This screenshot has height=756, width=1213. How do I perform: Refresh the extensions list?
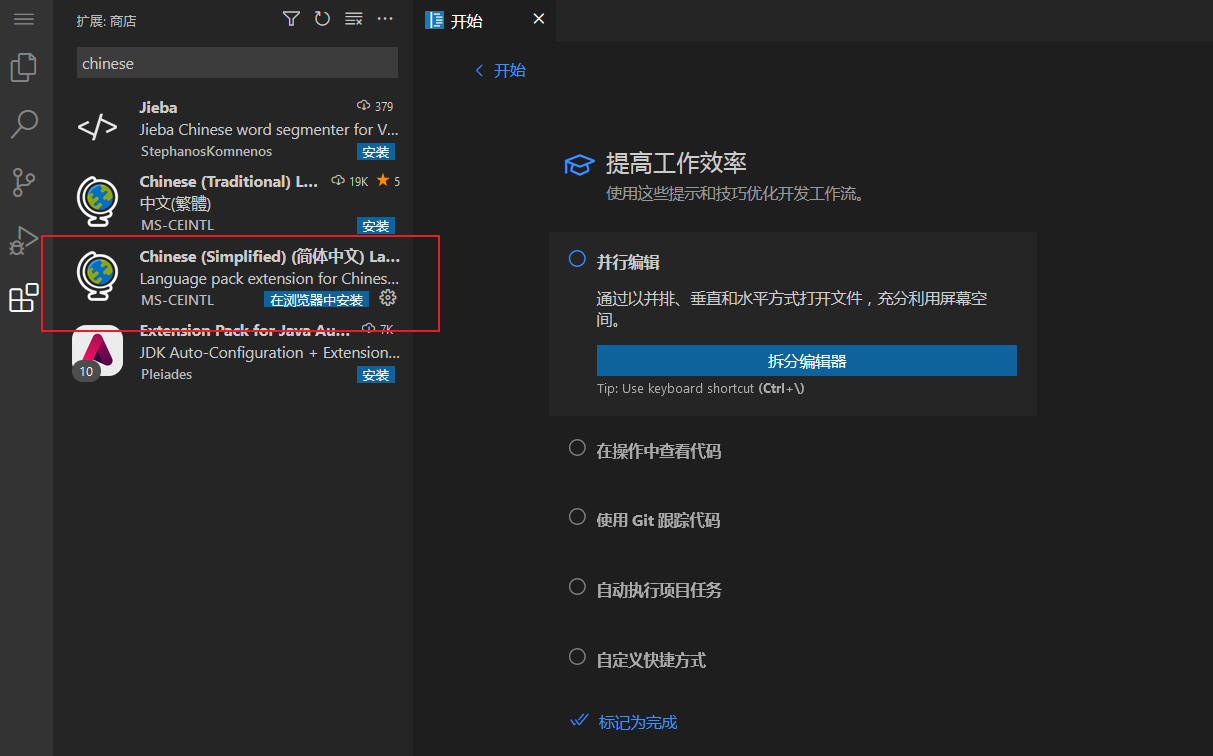point(322,19)
